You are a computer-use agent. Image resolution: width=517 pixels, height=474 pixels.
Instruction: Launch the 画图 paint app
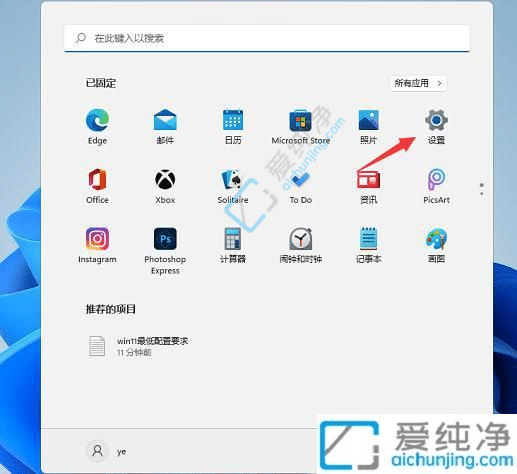click(x=436, y=245)
